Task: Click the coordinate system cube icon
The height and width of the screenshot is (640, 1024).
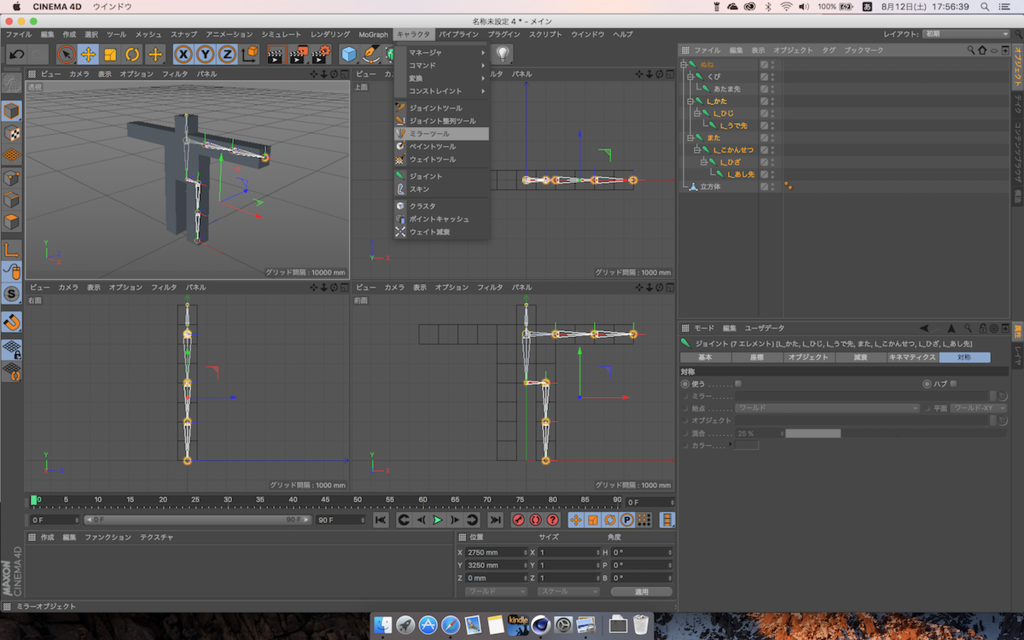Action: [249, 54]
